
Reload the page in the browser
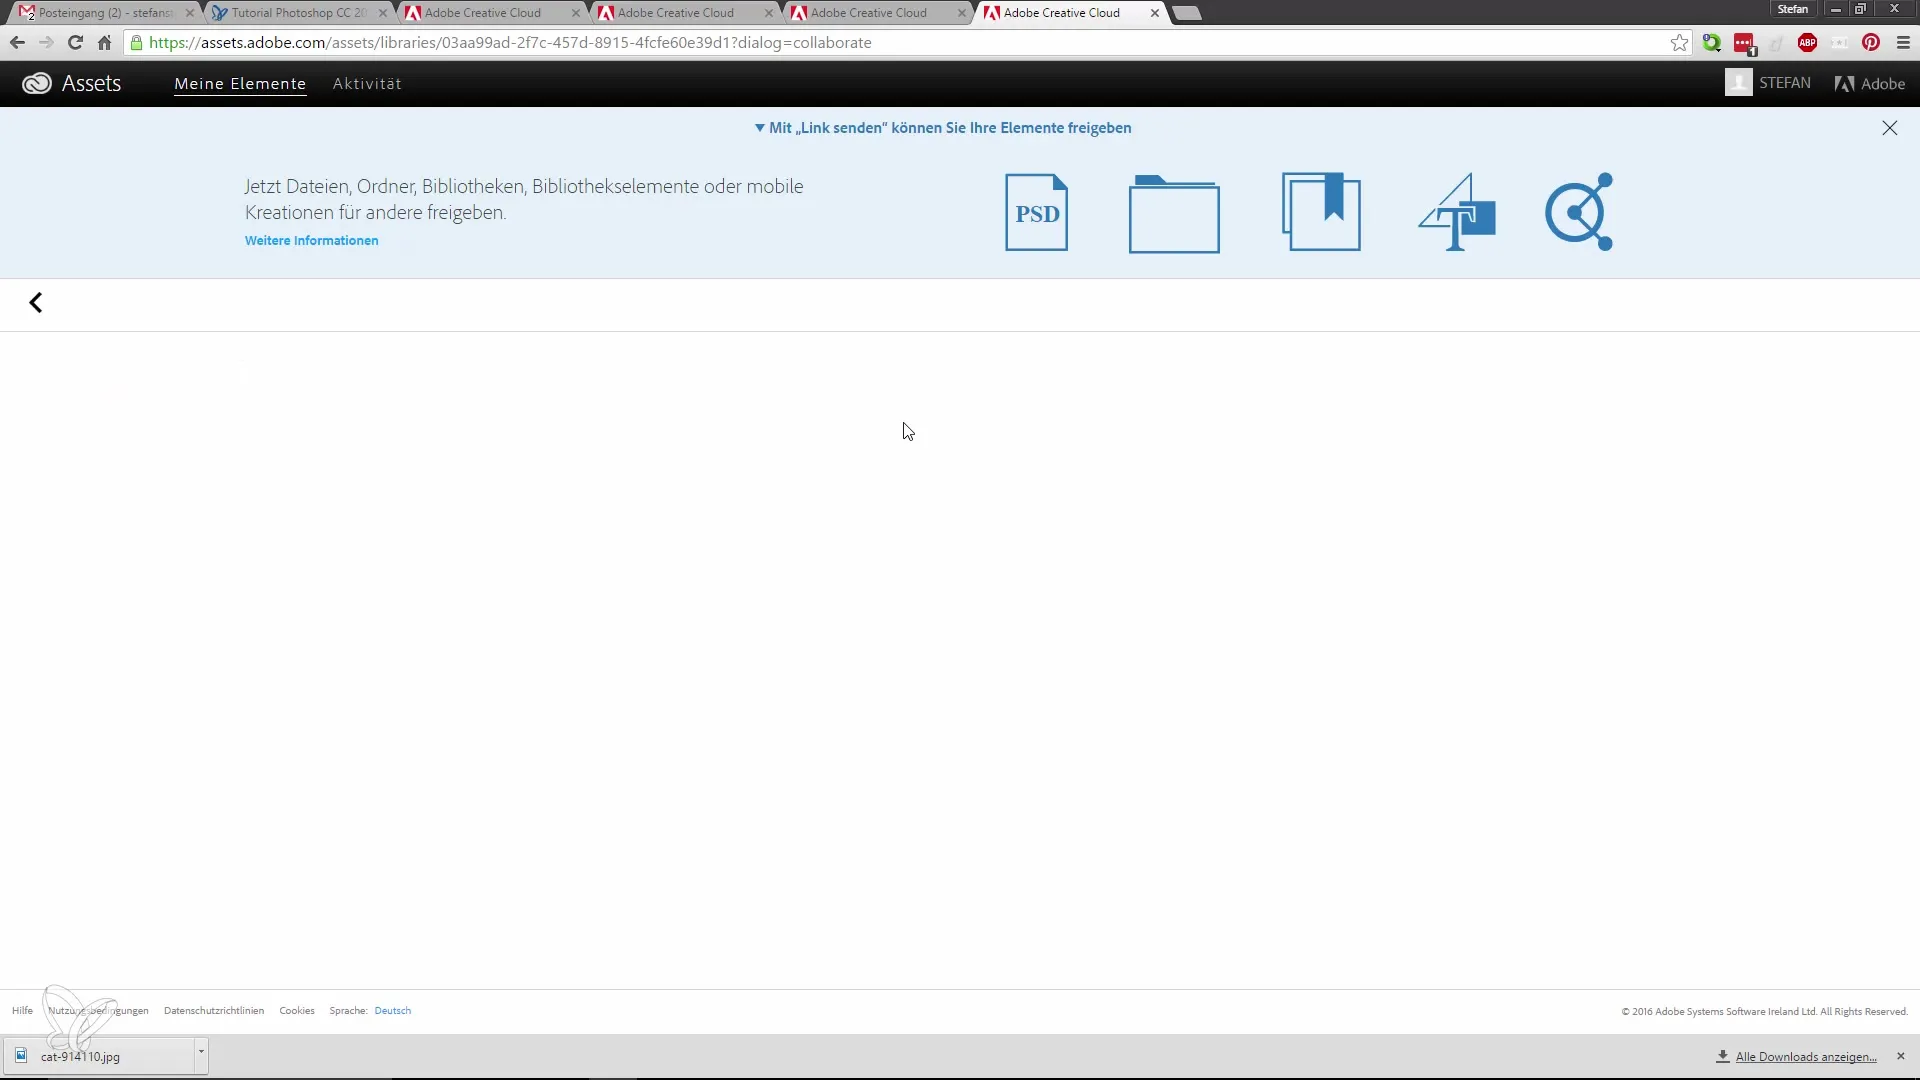click(75, 43)
